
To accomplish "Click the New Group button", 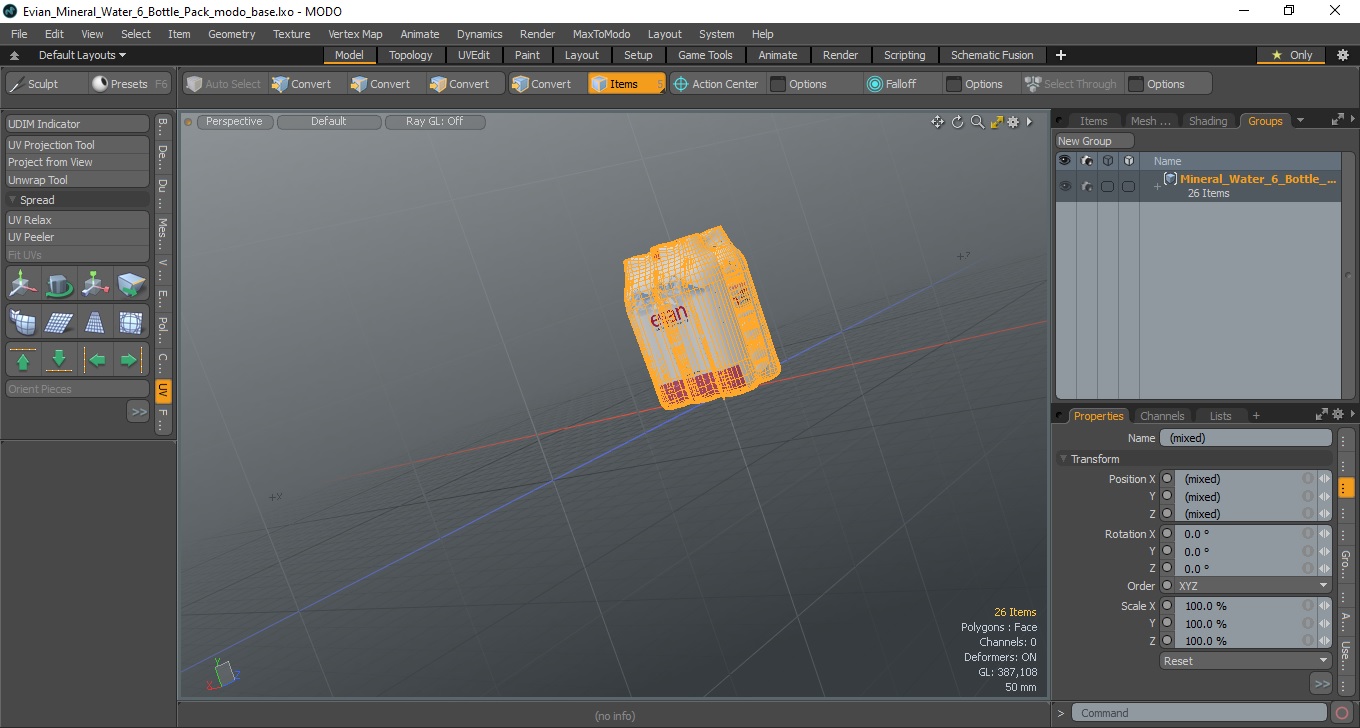I will 1094,141.
